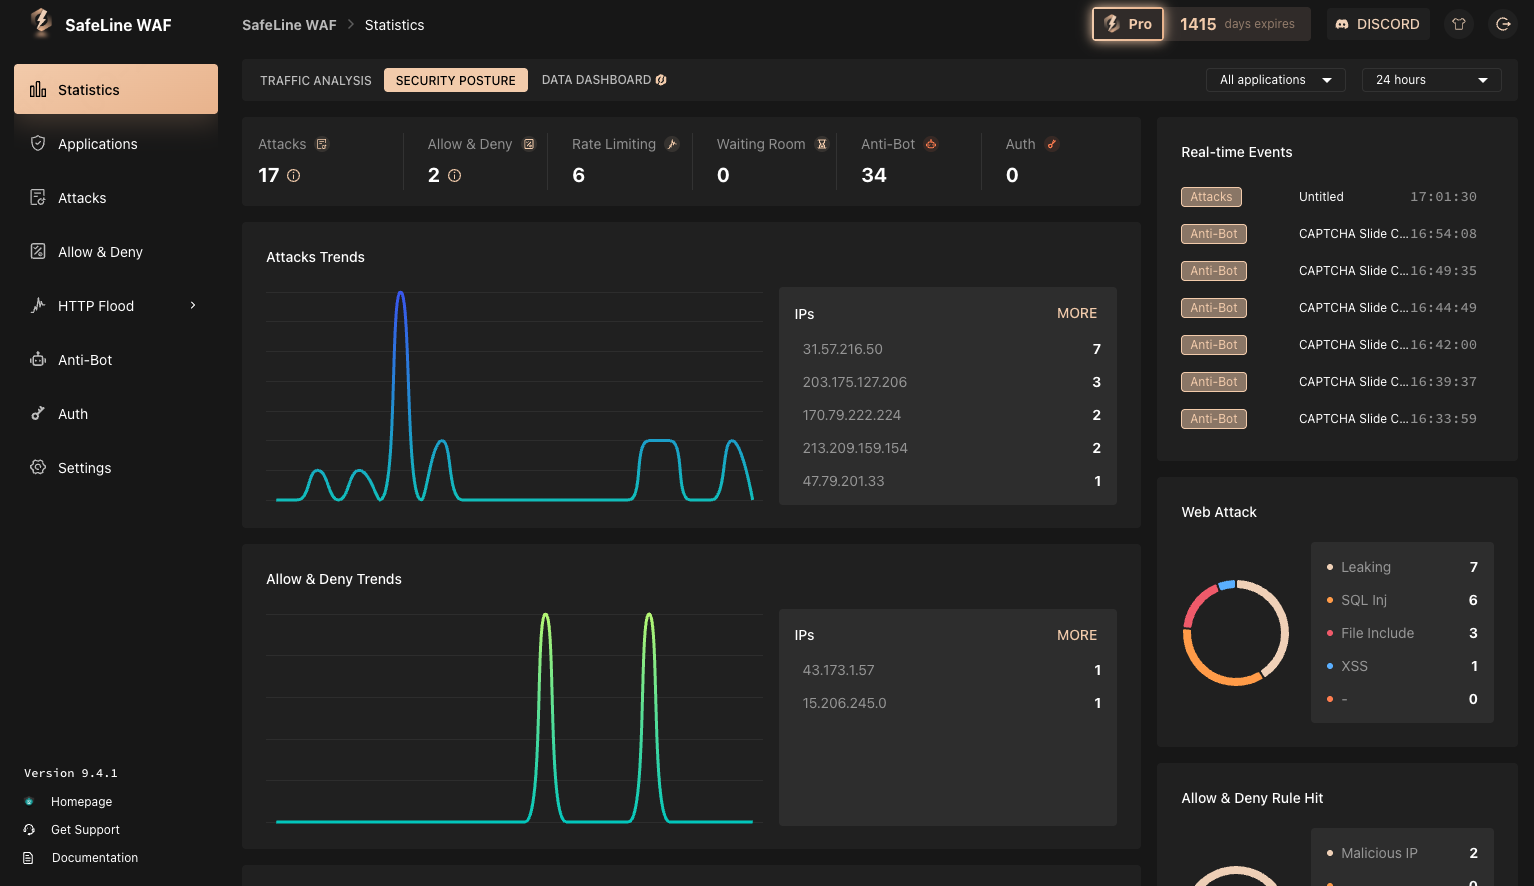Select IP 213.209.159.154 row
The width and height of the screenshot is (1534, 886).
(948, 448)
